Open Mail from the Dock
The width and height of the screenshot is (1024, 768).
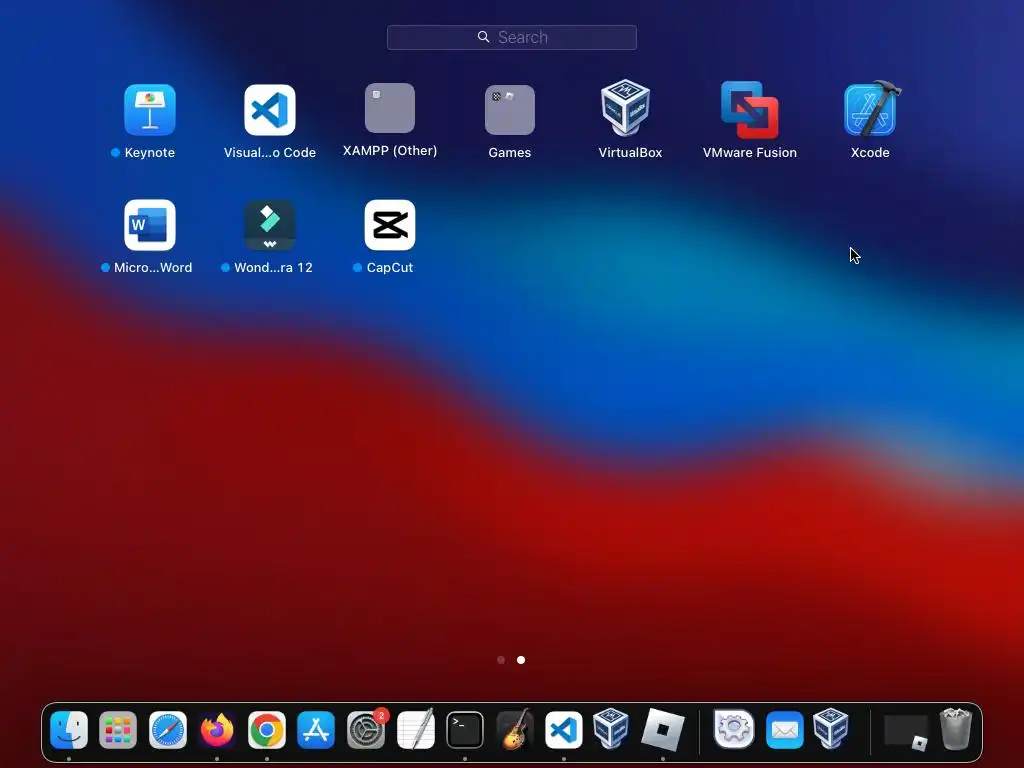pyautogui.click(x=784, y=730)
